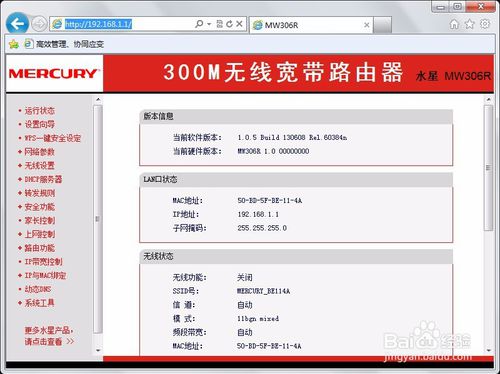Screen dimensions: 500x374
Task: Click the 版本信息 section header
Action: click(296, 116)
